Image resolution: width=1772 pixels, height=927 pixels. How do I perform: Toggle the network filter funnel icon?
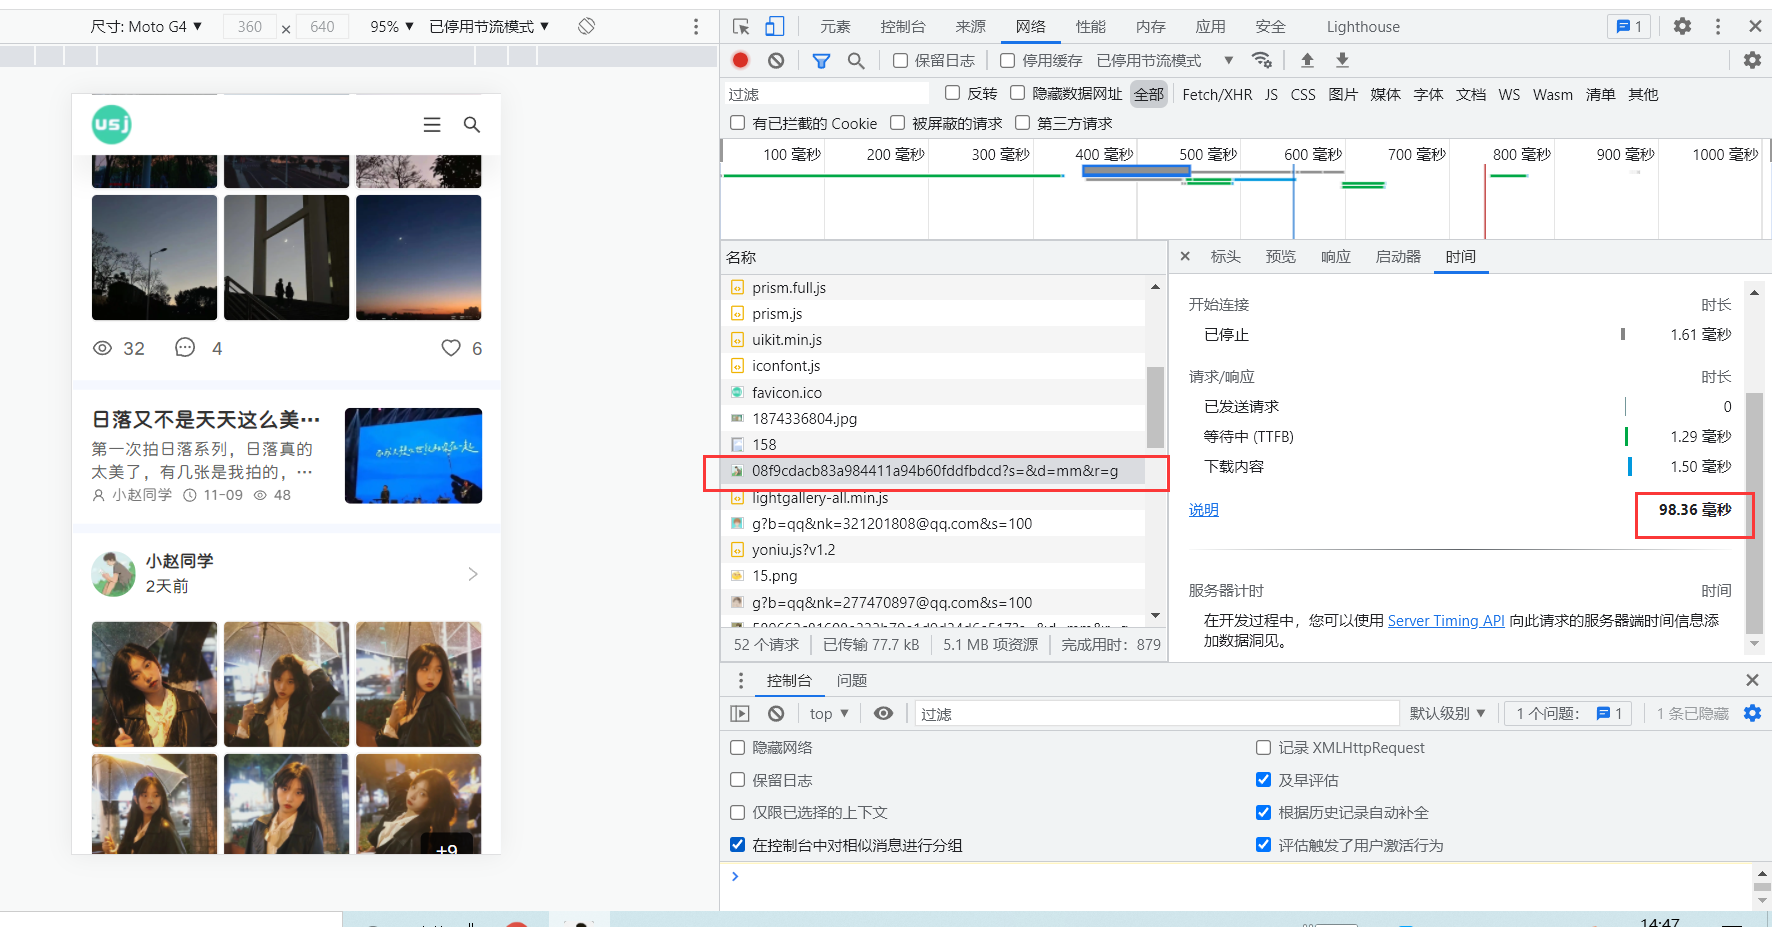[x=821, y=61]
